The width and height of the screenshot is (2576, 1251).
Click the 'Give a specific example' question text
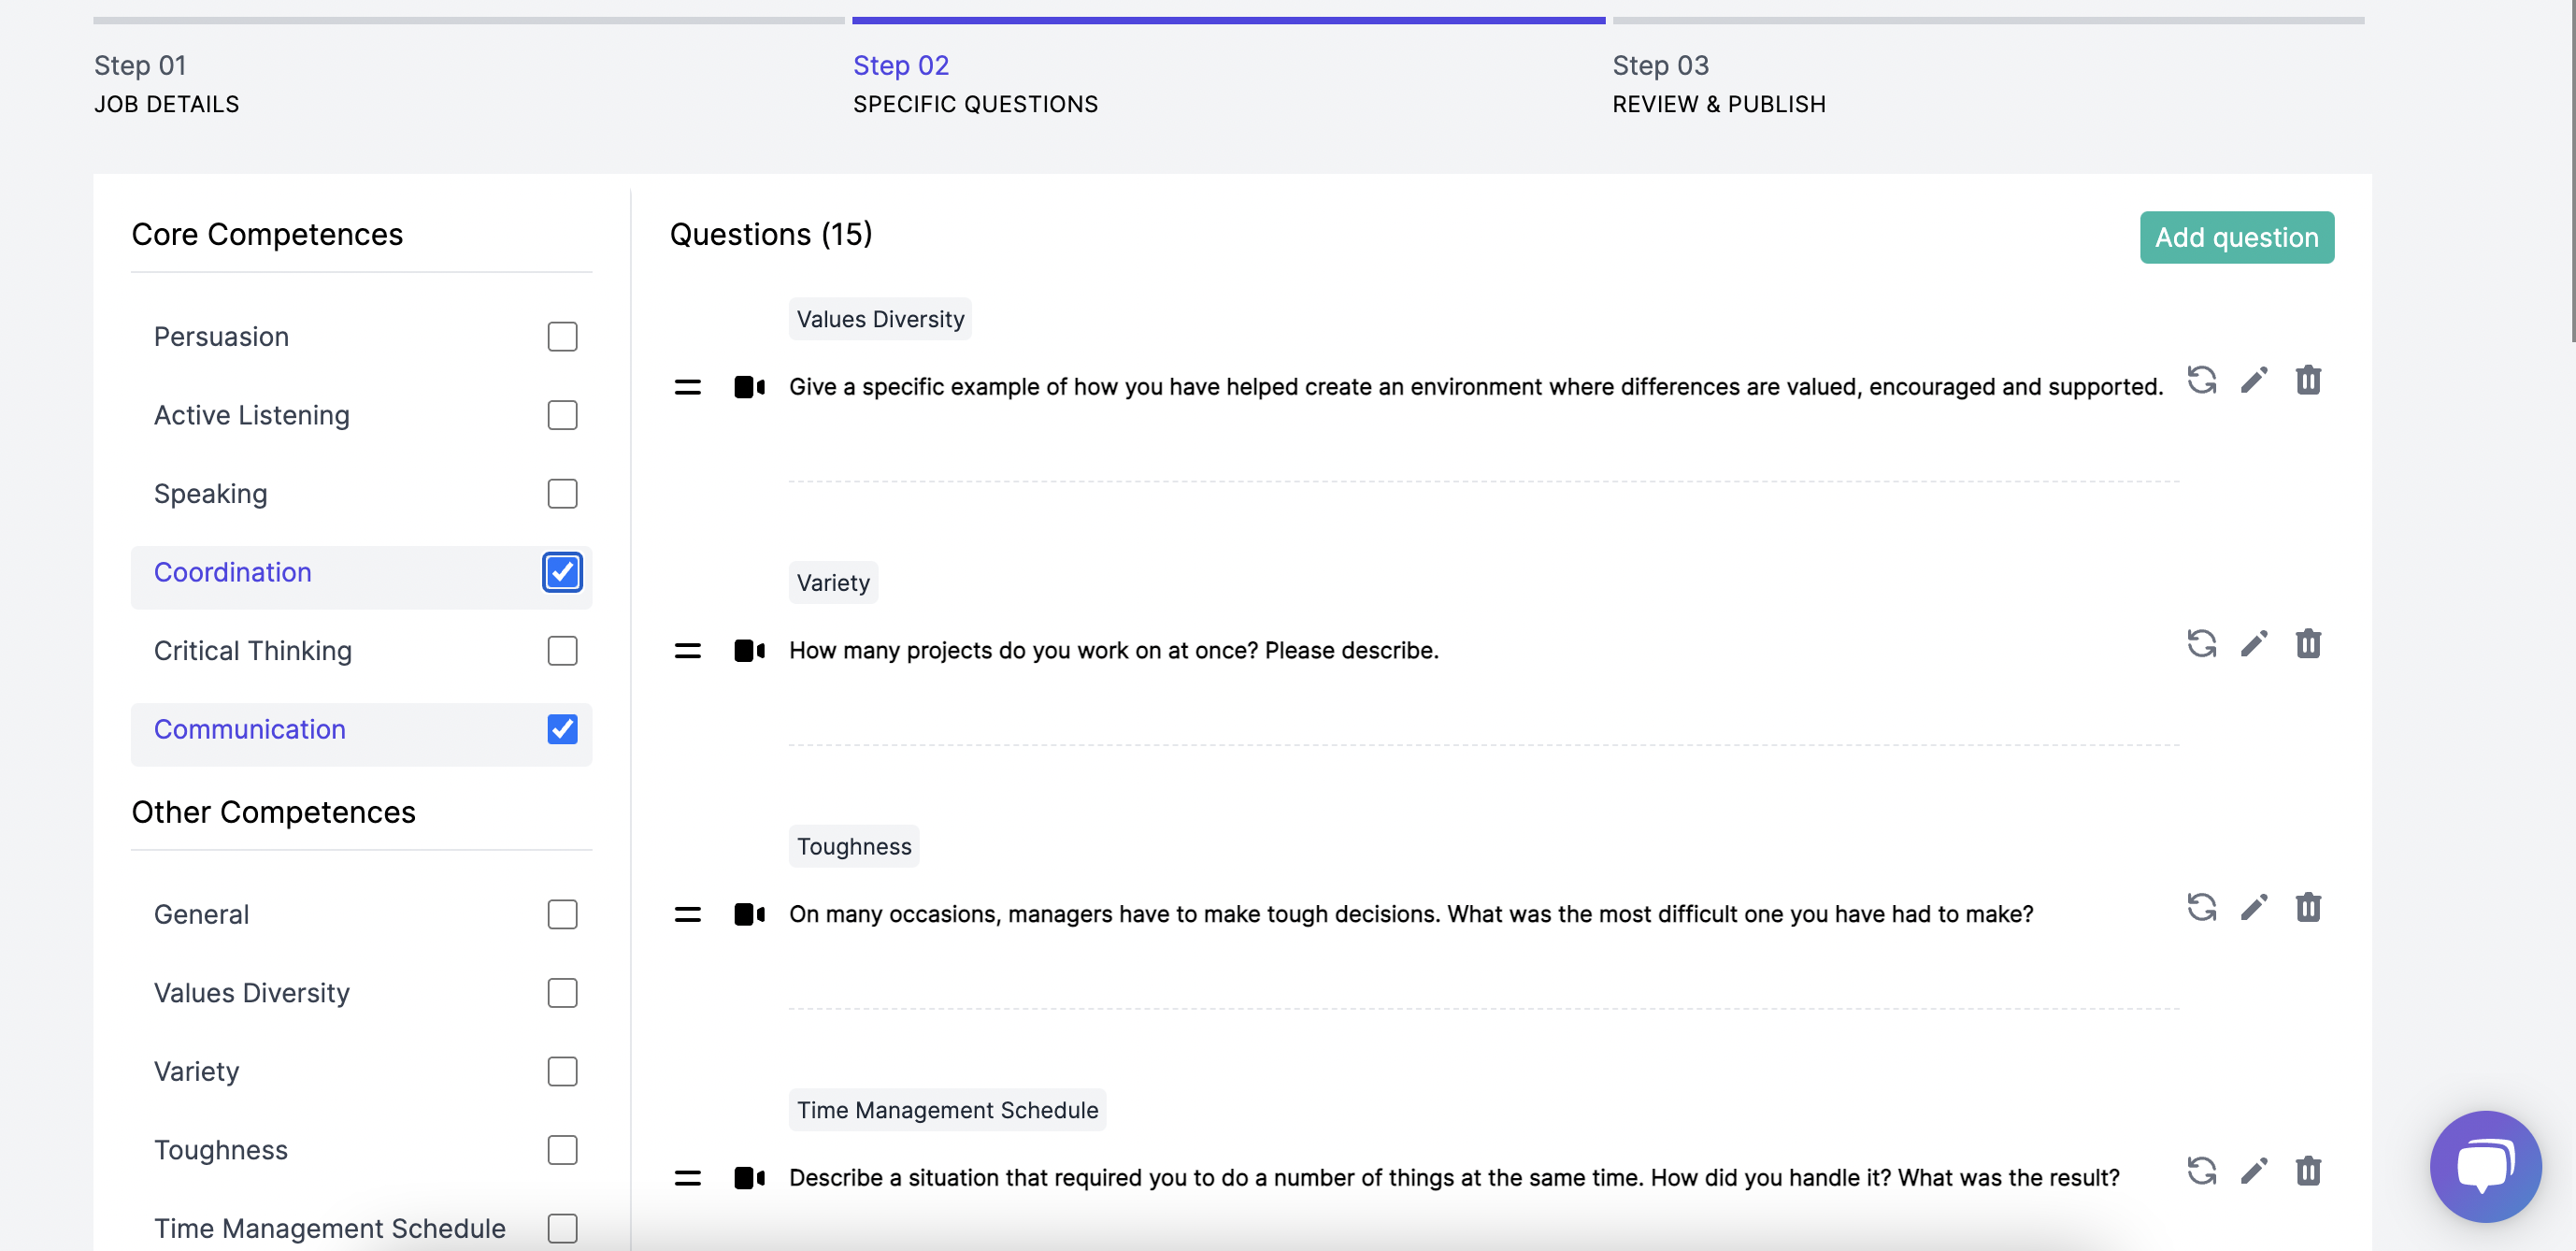point(1476,387)
